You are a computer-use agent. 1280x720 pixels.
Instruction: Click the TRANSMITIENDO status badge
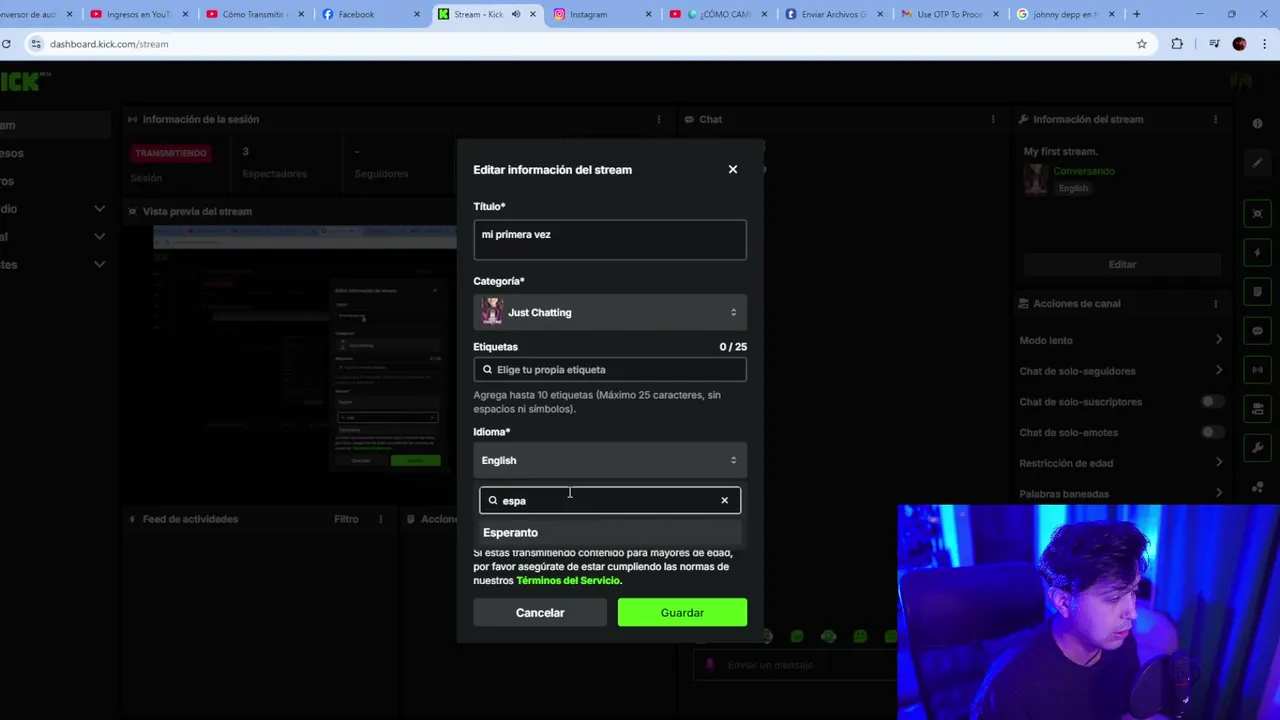[171, 153]
